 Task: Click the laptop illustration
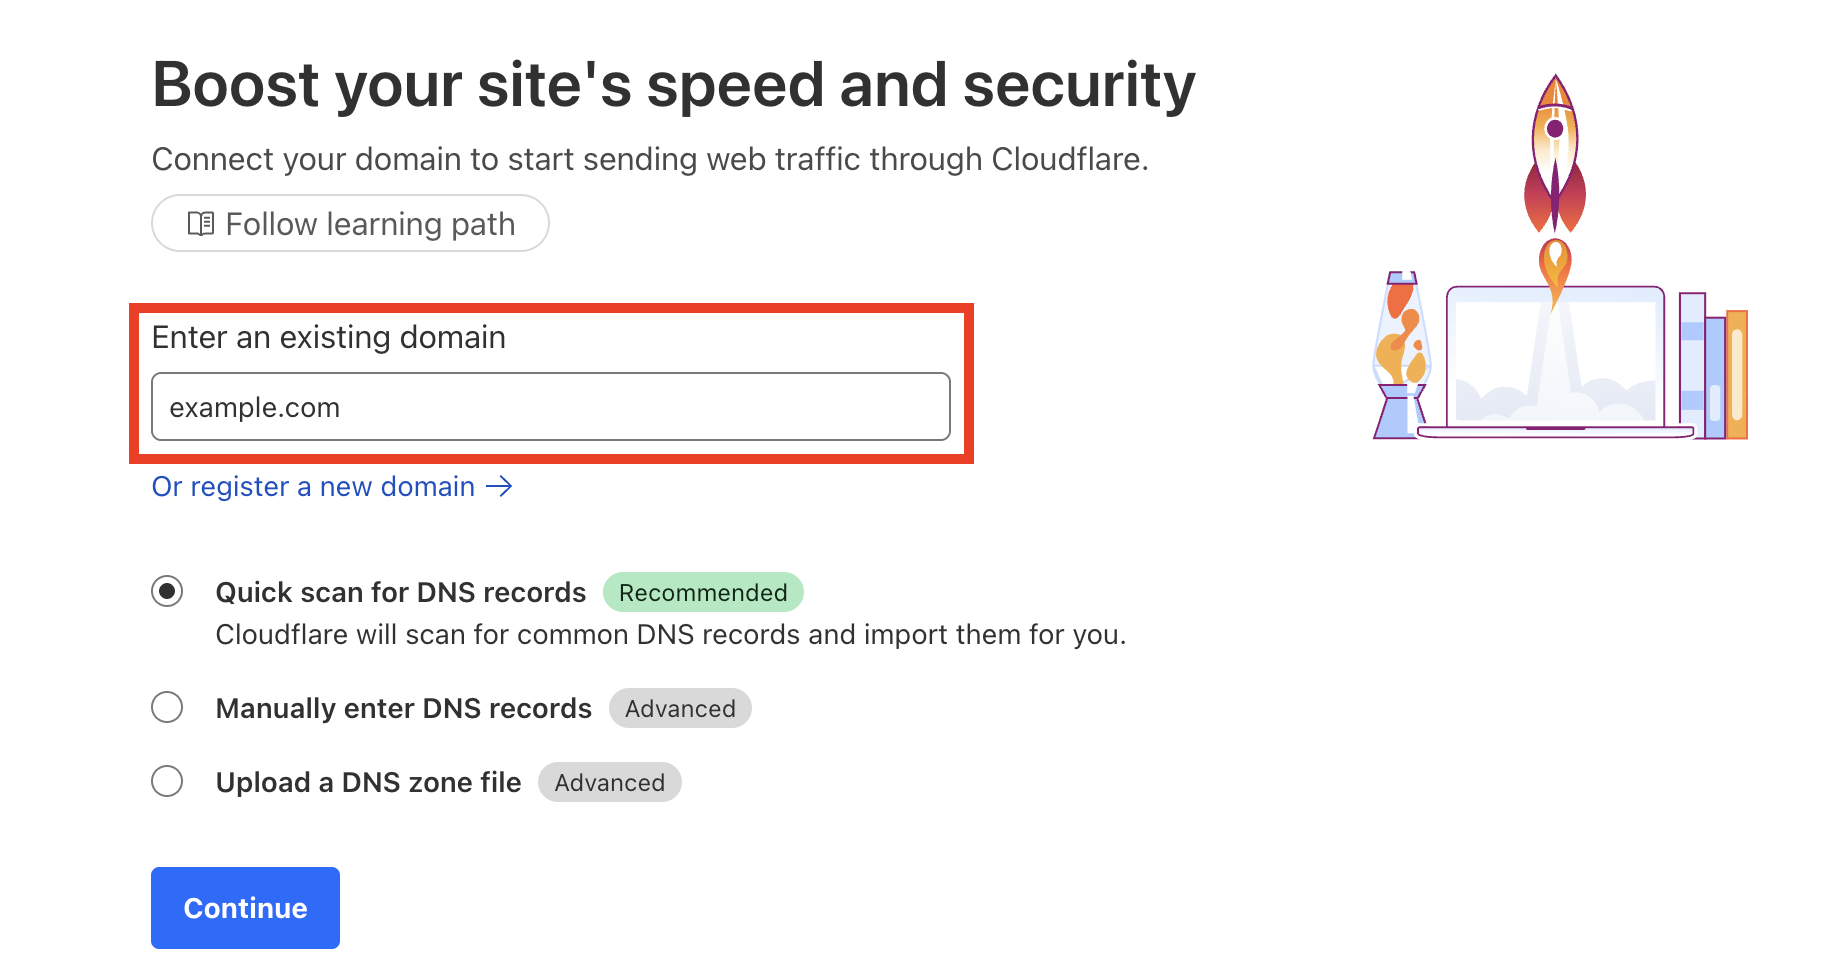[x=1555, y=362]
